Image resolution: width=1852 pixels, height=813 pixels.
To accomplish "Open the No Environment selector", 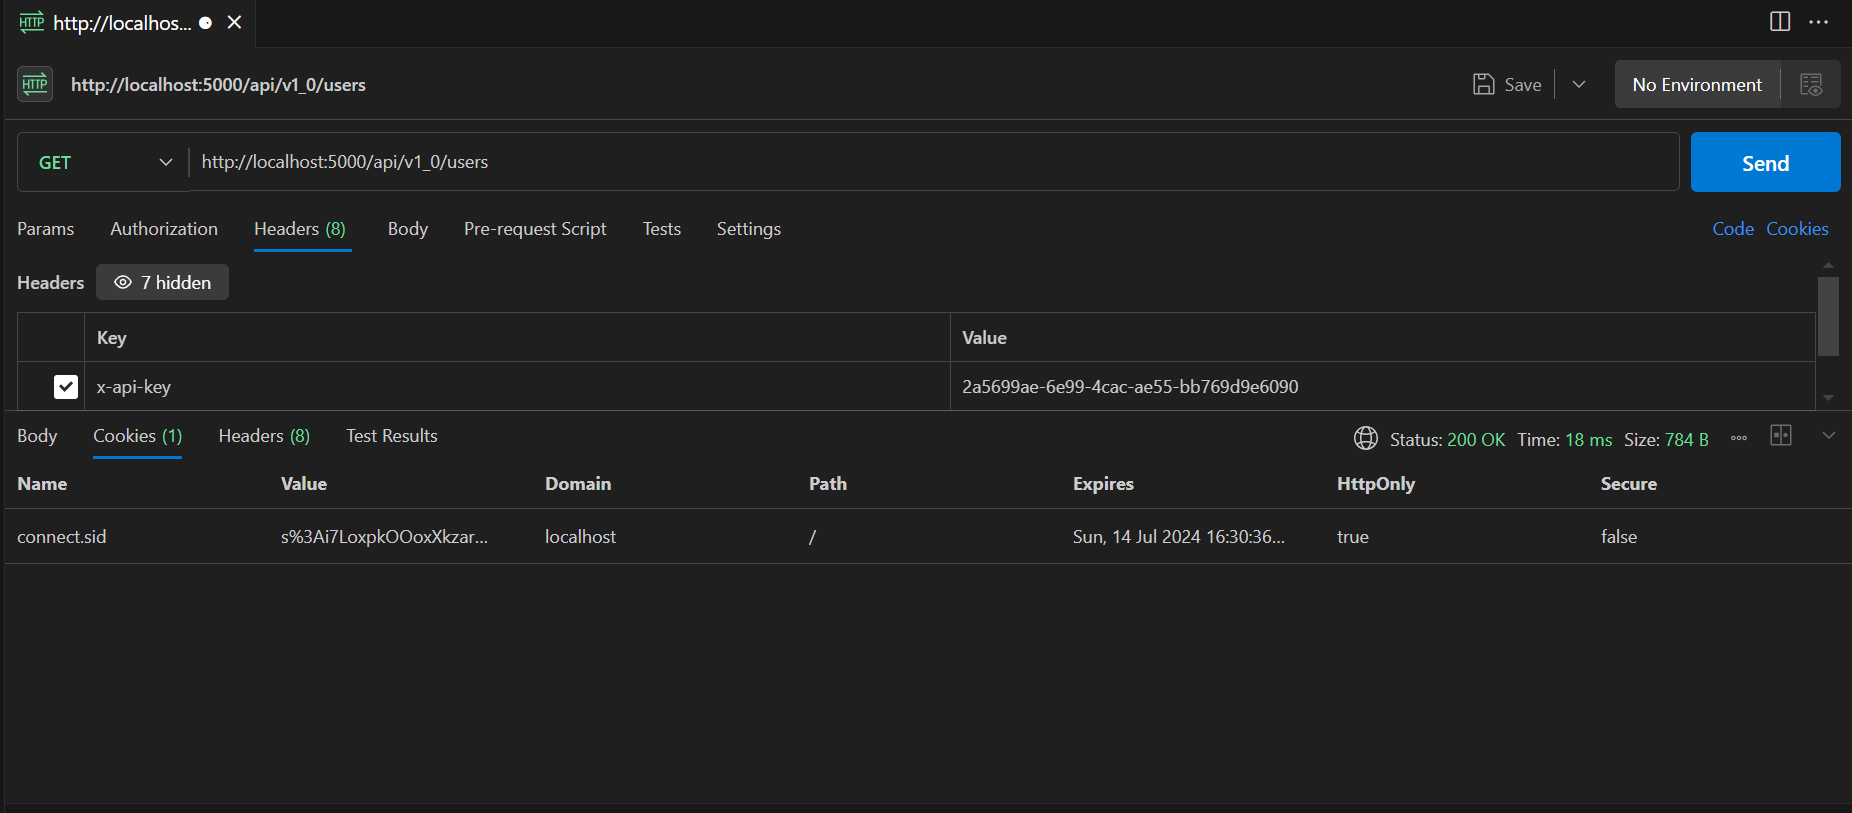I will tap(1697, 84).
